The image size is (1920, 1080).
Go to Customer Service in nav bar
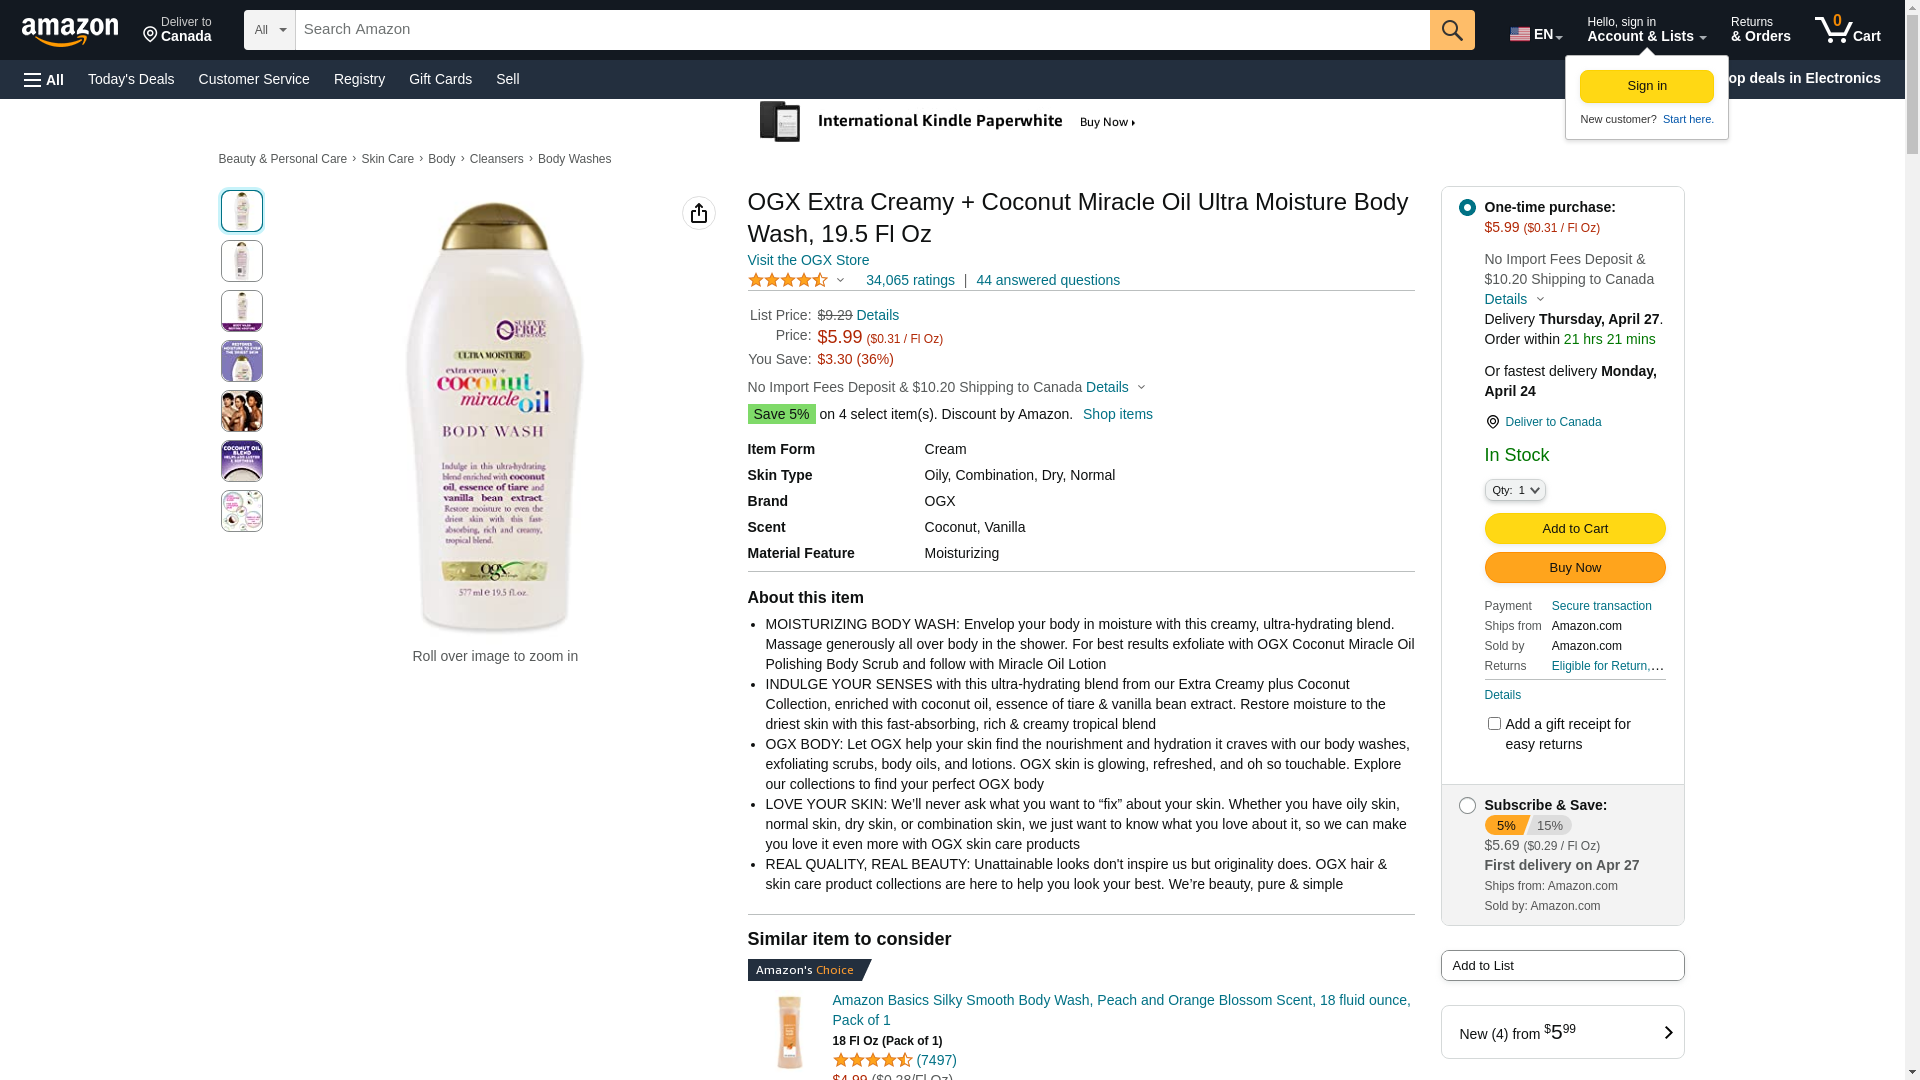tap(254, 79)
